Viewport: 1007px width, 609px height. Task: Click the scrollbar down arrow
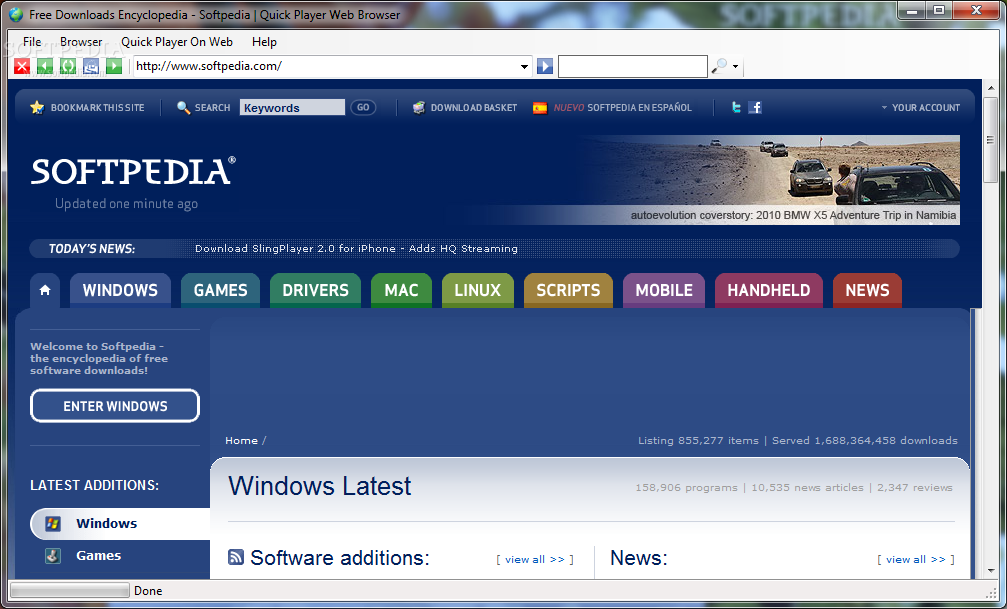coord(990,571)
